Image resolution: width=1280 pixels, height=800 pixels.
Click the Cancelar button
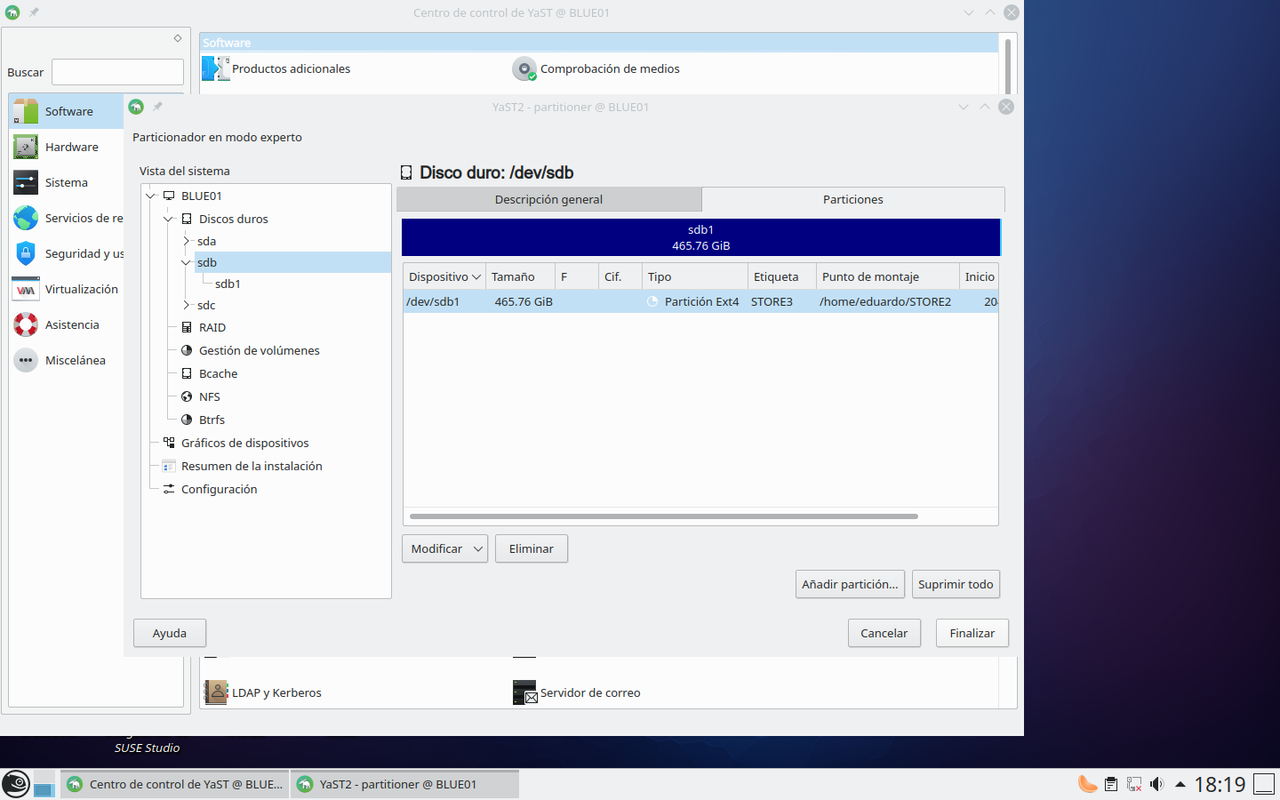[884, 633]
